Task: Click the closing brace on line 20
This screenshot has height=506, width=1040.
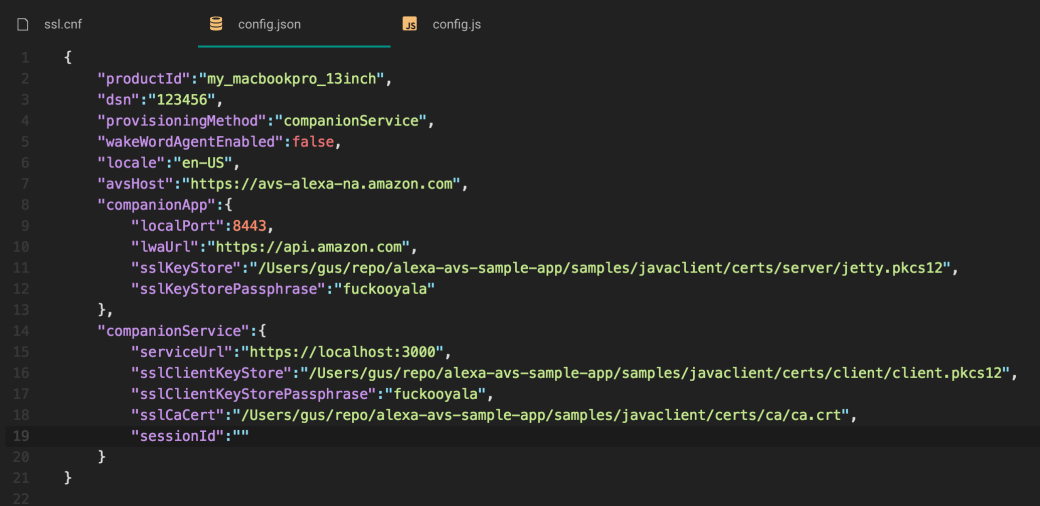Action: click(x=101, y=456)
